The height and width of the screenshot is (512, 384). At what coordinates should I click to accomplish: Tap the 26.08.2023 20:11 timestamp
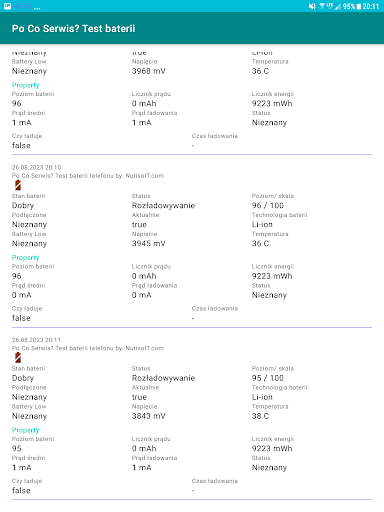[36, 340]
